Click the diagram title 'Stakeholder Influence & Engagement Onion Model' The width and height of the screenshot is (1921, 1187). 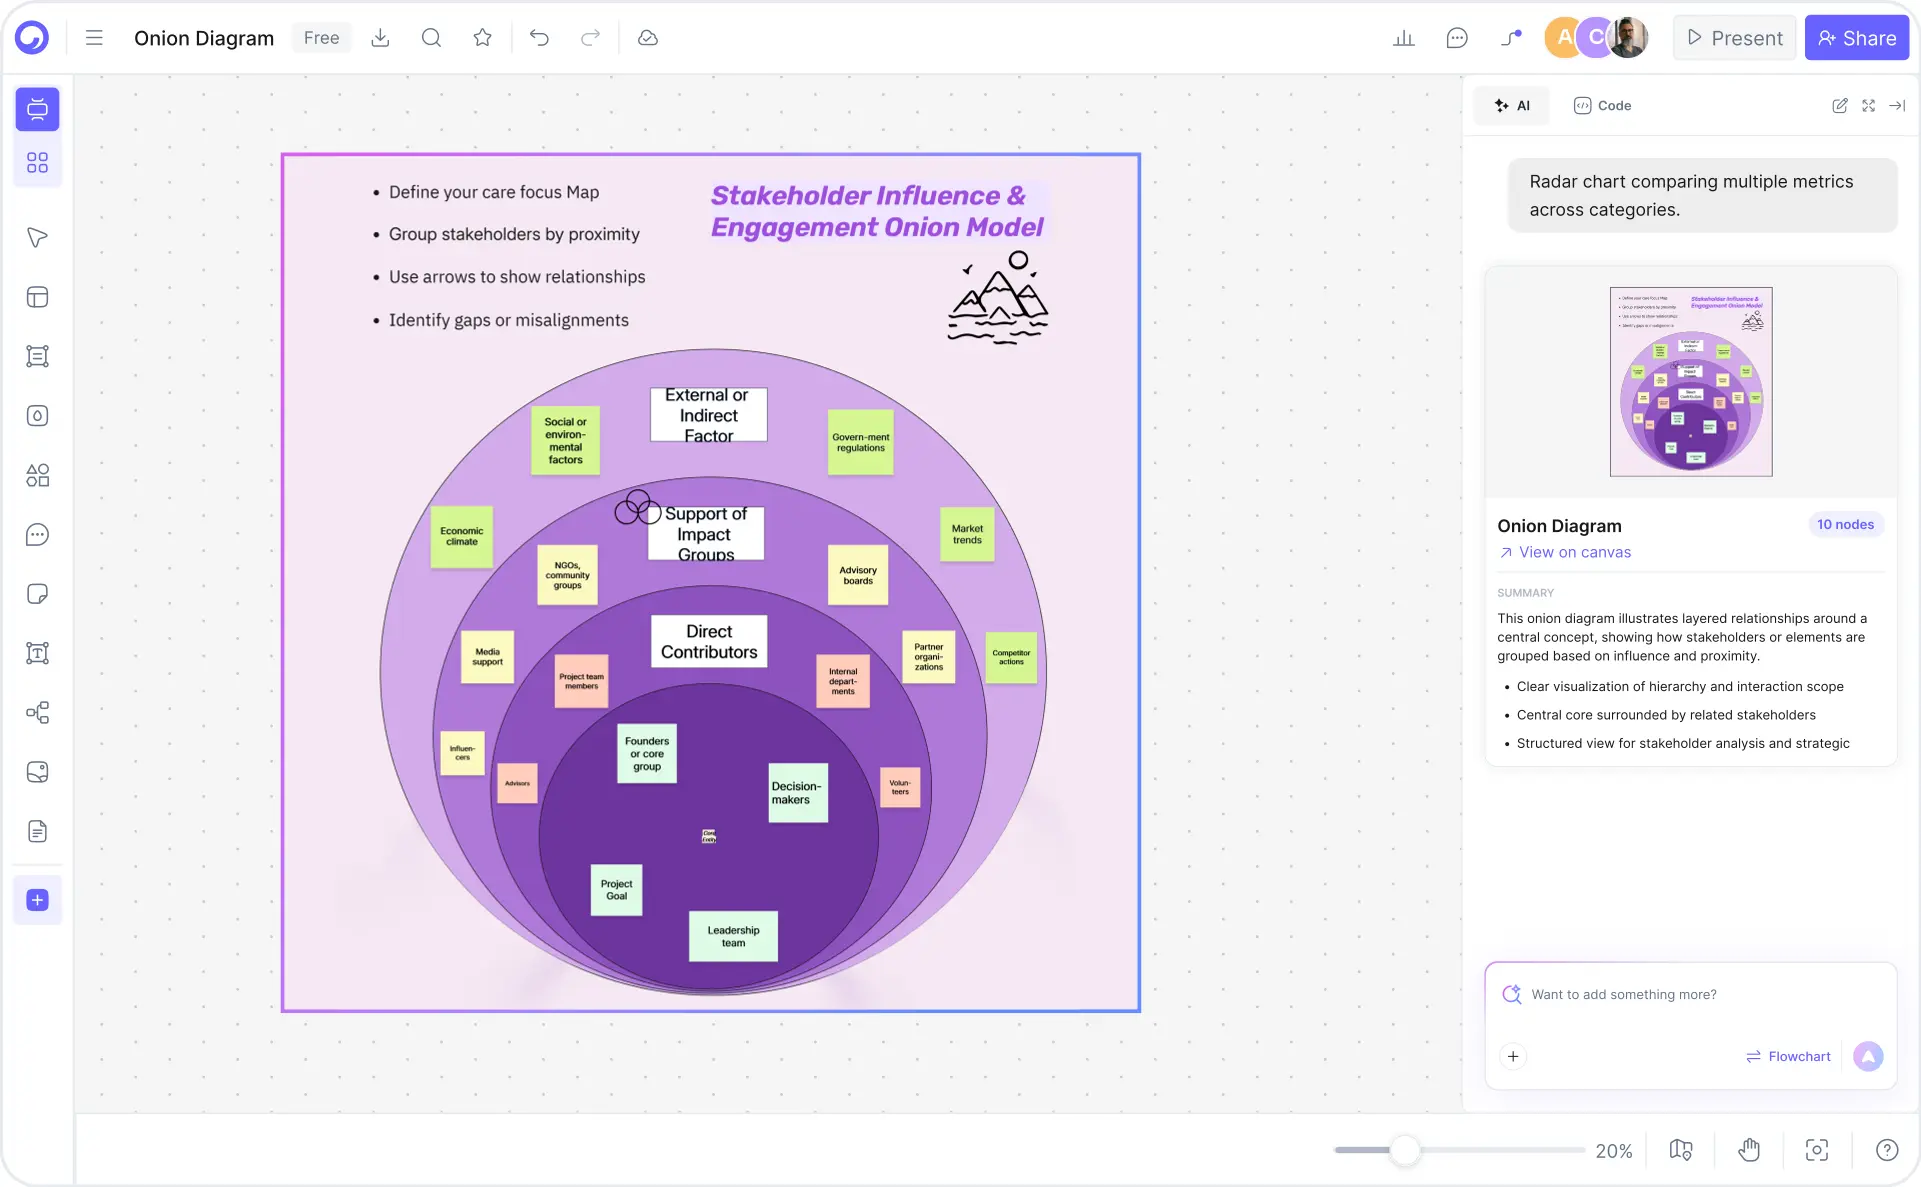click(x=877, y=211)
